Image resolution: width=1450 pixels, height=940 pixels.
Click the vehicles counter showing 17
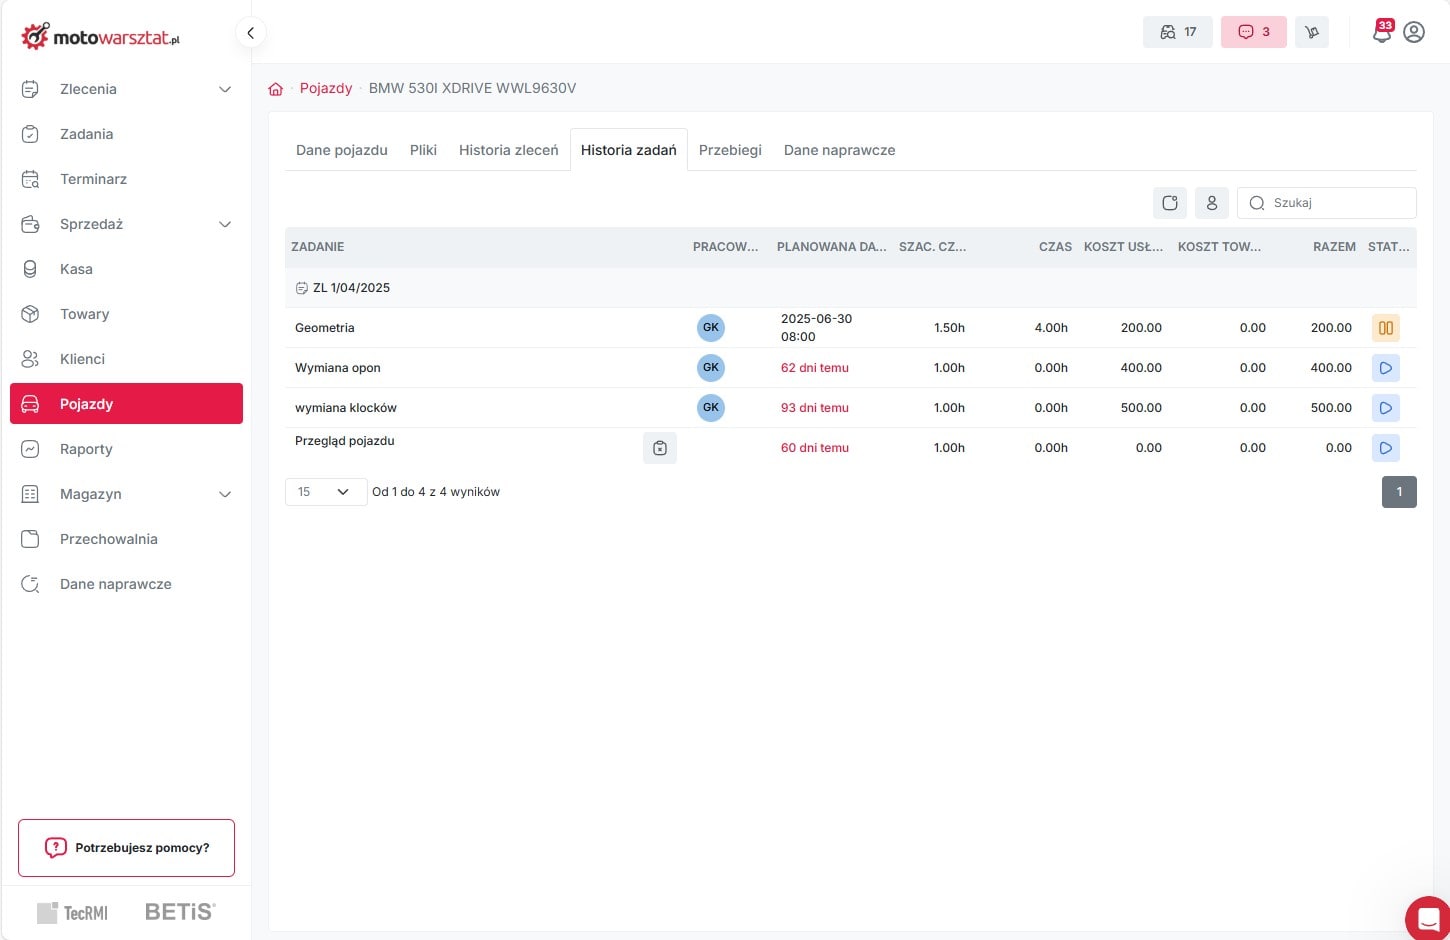tap(1177, 32)
